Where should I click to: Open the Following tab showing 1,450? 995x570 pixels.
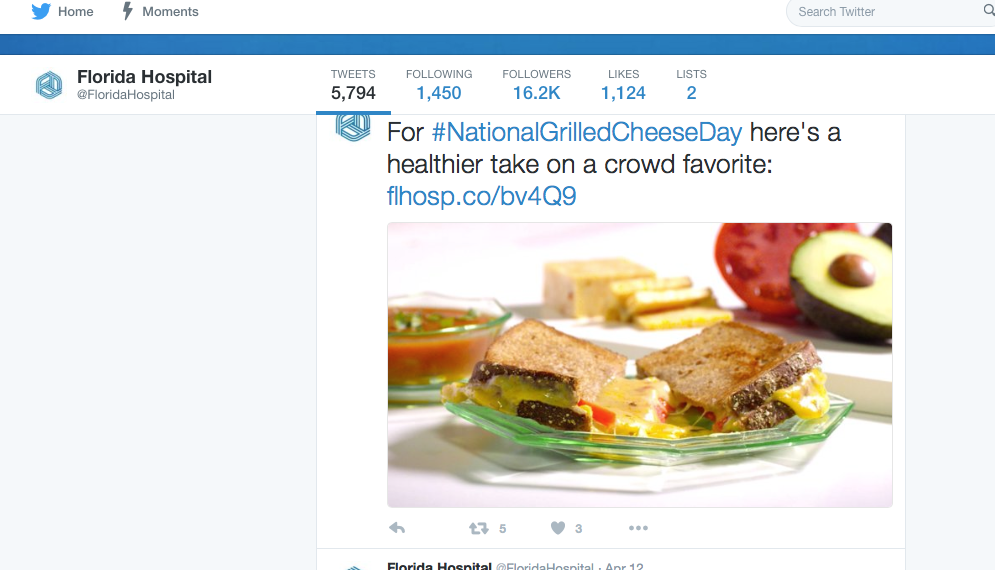point(439,85)
